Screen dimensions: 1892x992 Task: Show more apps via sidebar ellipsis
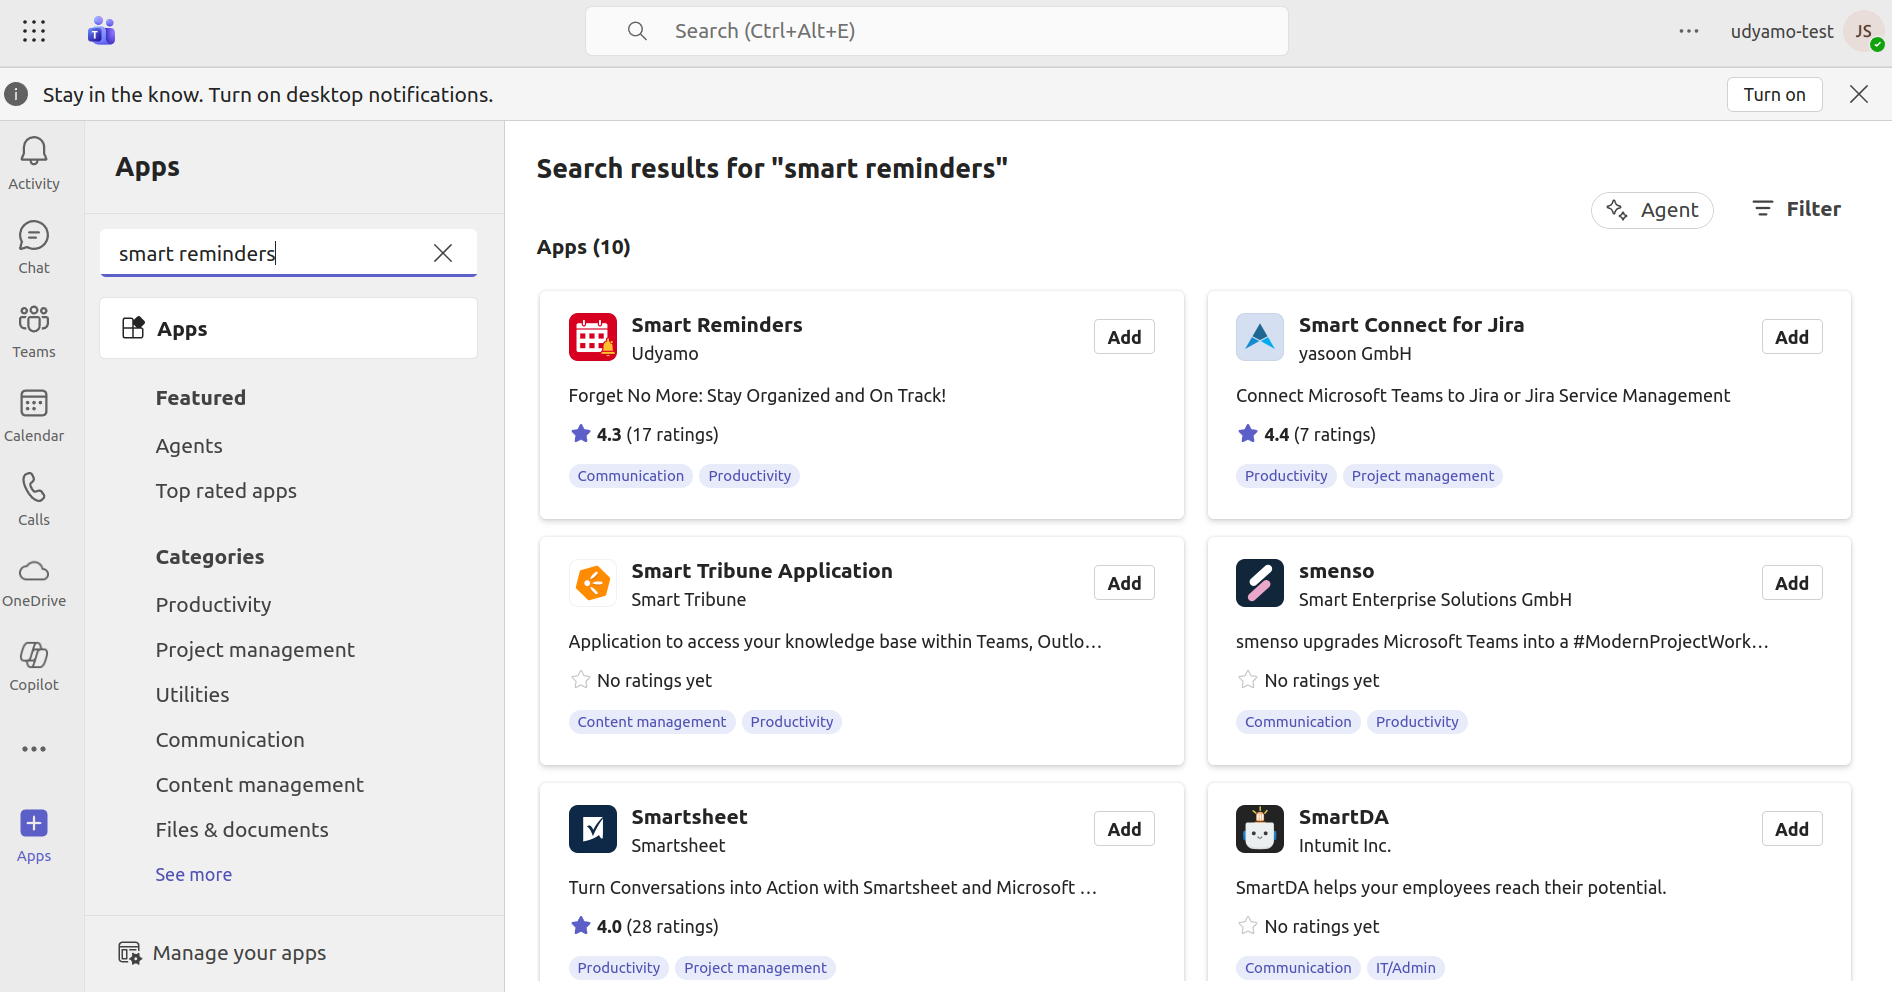point(34,749)
